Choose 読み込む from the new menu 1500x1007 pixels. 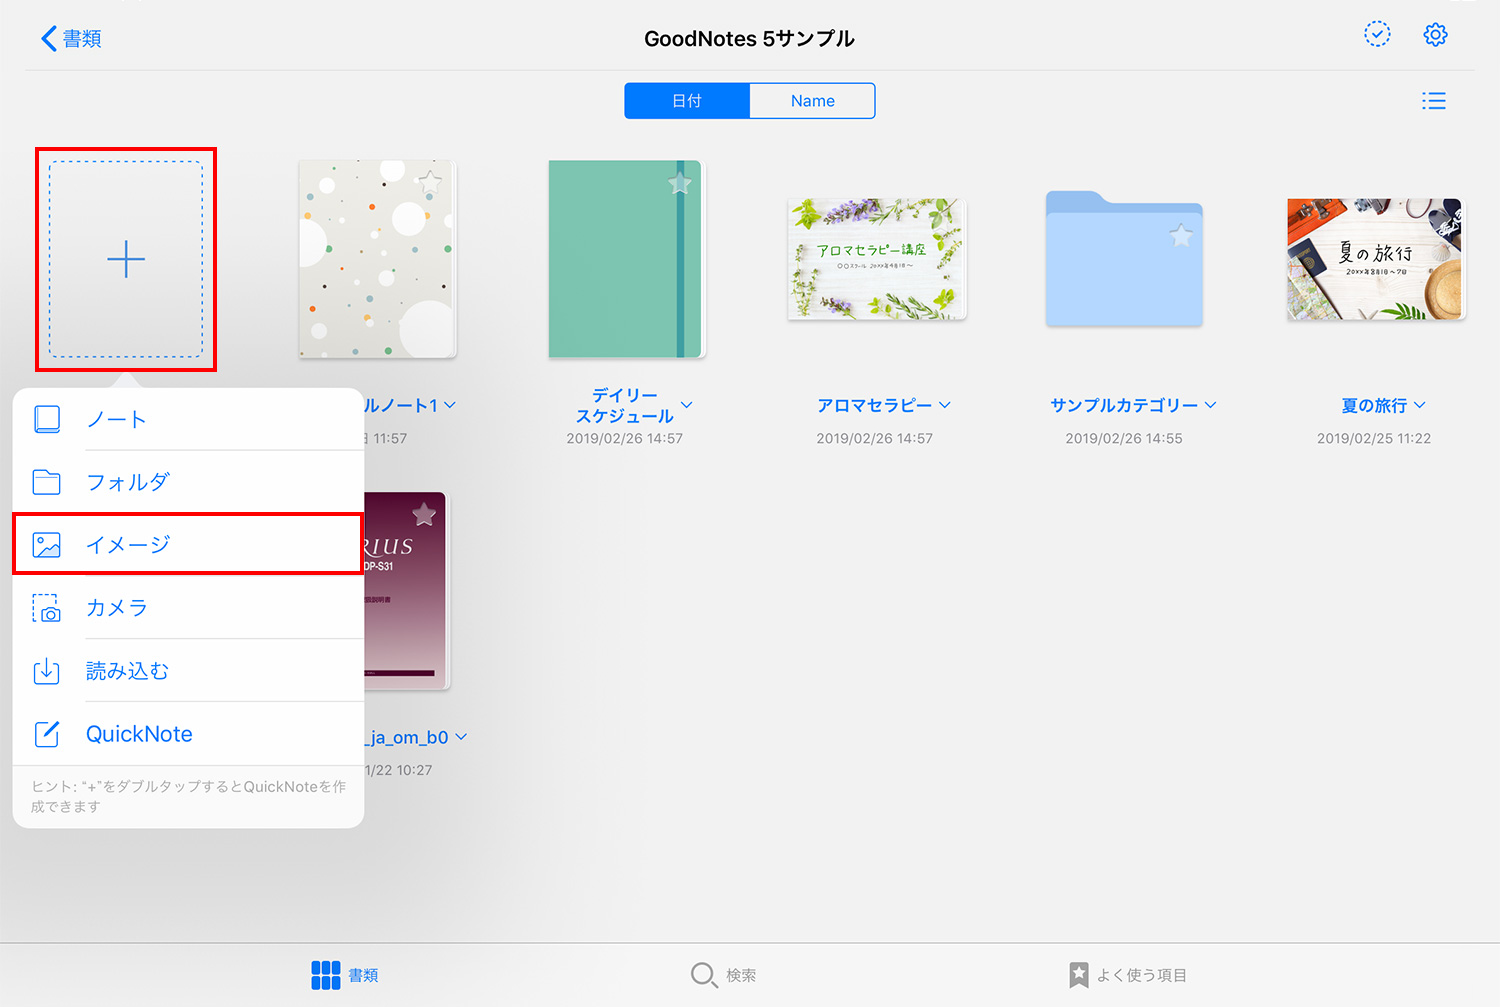point(189,671)
